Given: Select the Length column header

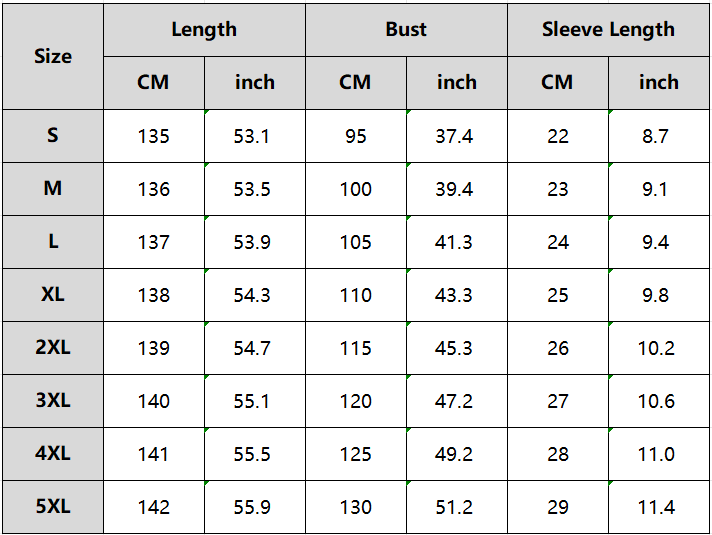Looking at the screenshot, I should [204, 29].
